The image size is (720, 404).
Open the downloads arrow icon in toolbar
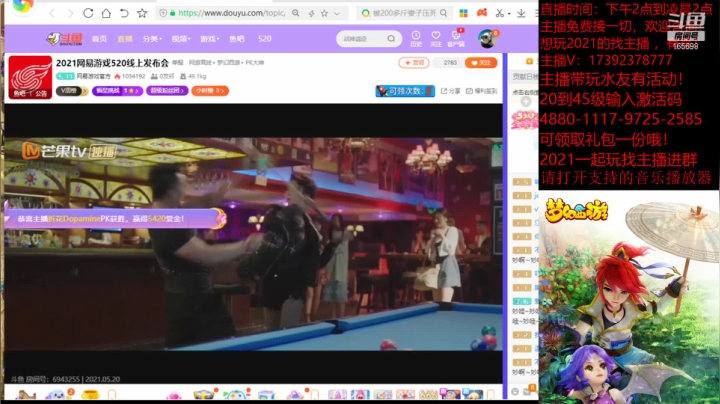[521, 13]
